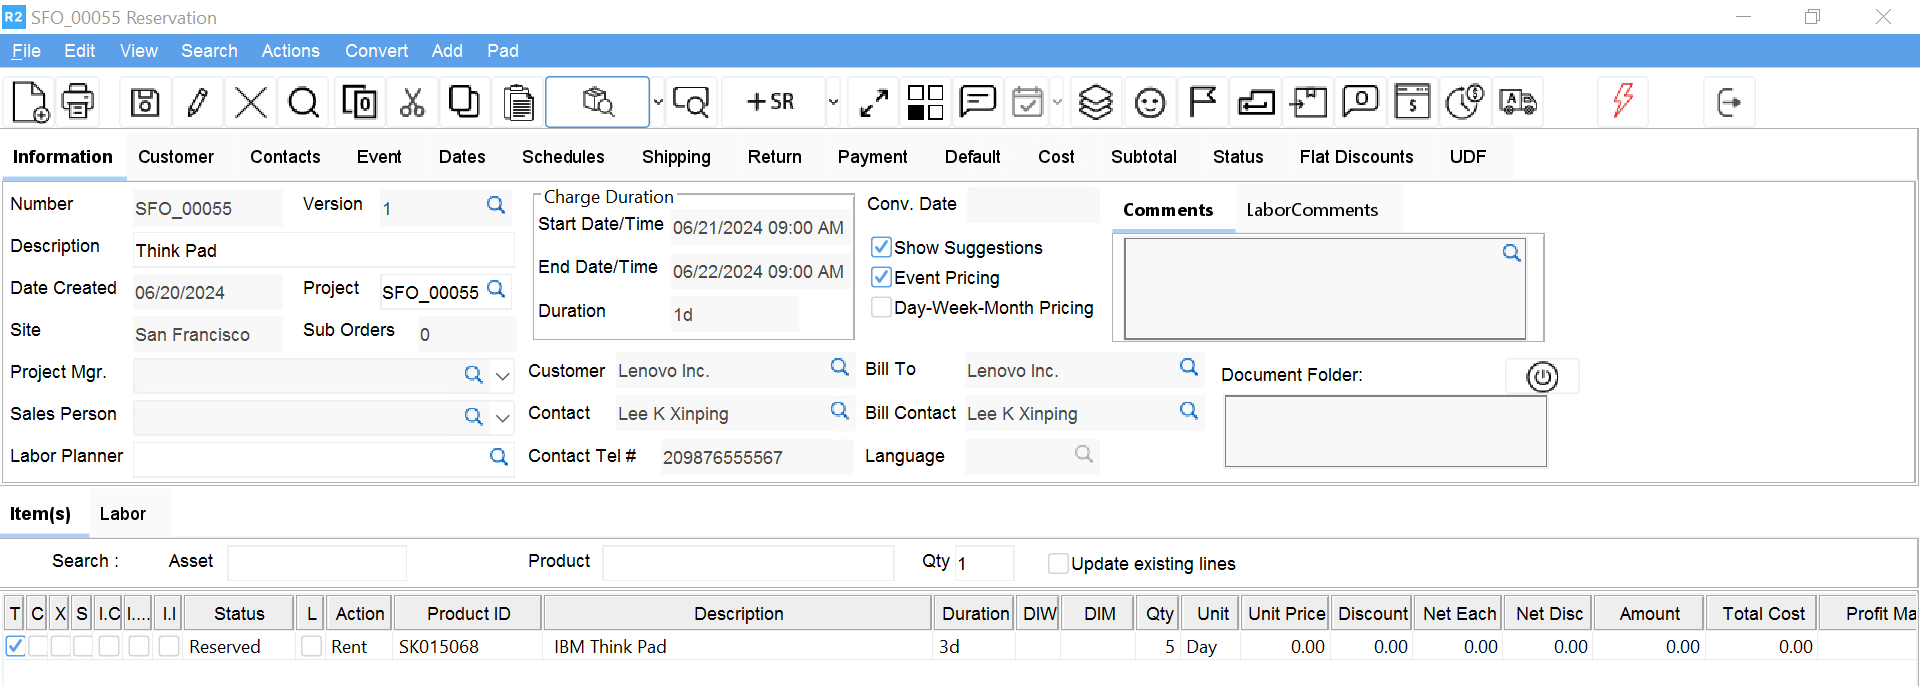1920x686 pixels.
Task: Click the document folder power icon
Action: coord(1542,377)
